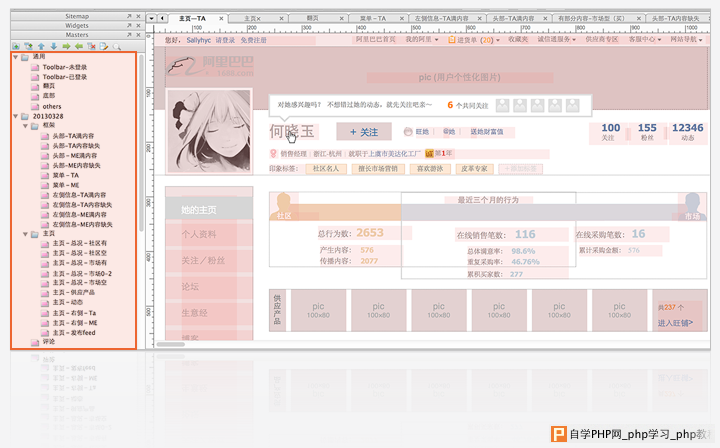Close the 主页—TA tab
The height and width of the screenshot is (448, 720).
pyautogui.click(x=221, y=18)
